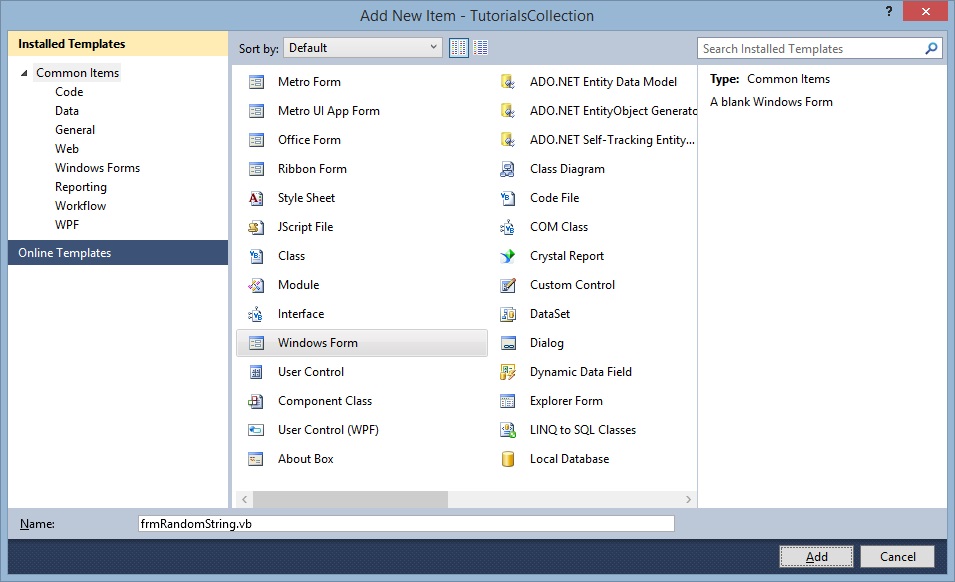The image size is (955, 582).
Task: Open the Online Templates section
Action: point(118,253)
